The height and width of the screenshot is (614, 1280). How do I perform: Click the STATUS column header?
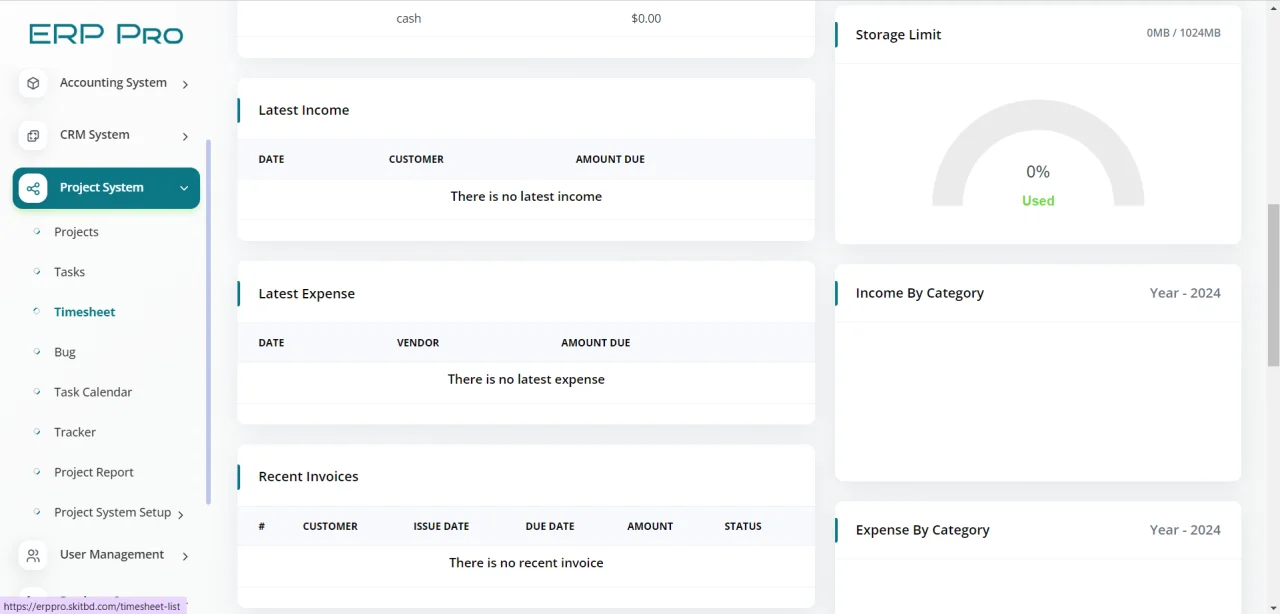(x=743, y=526)
